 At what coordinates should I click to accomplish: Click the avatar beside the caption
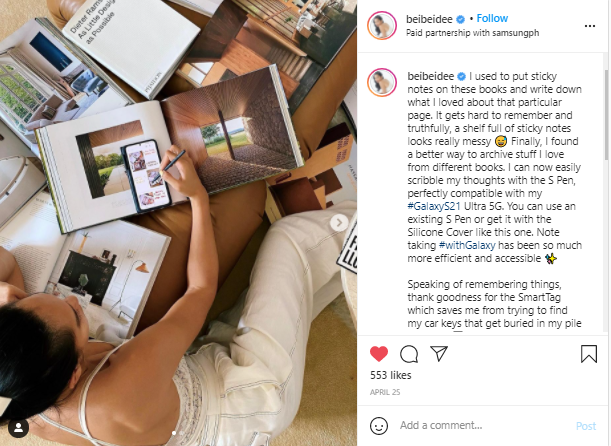[382, 82]
